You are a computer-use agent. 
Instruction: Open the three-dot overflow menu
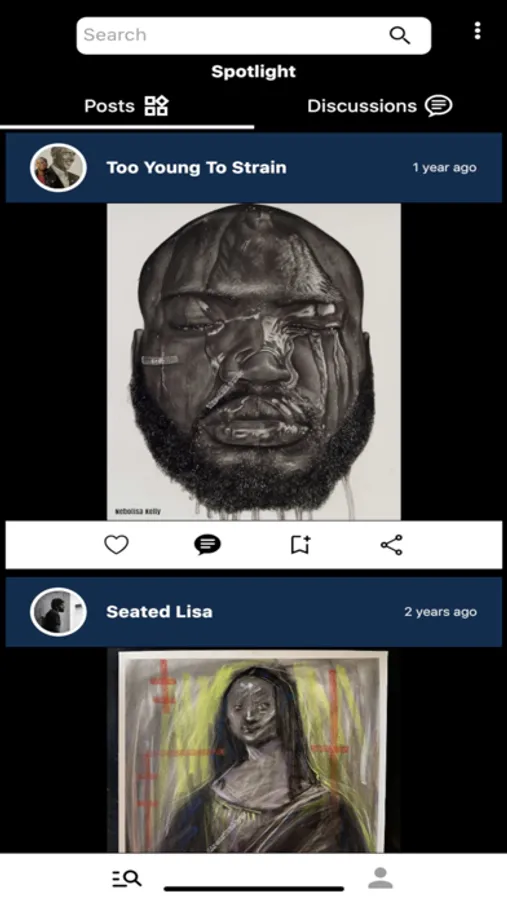pyautogui.click(x=477, y=31)
